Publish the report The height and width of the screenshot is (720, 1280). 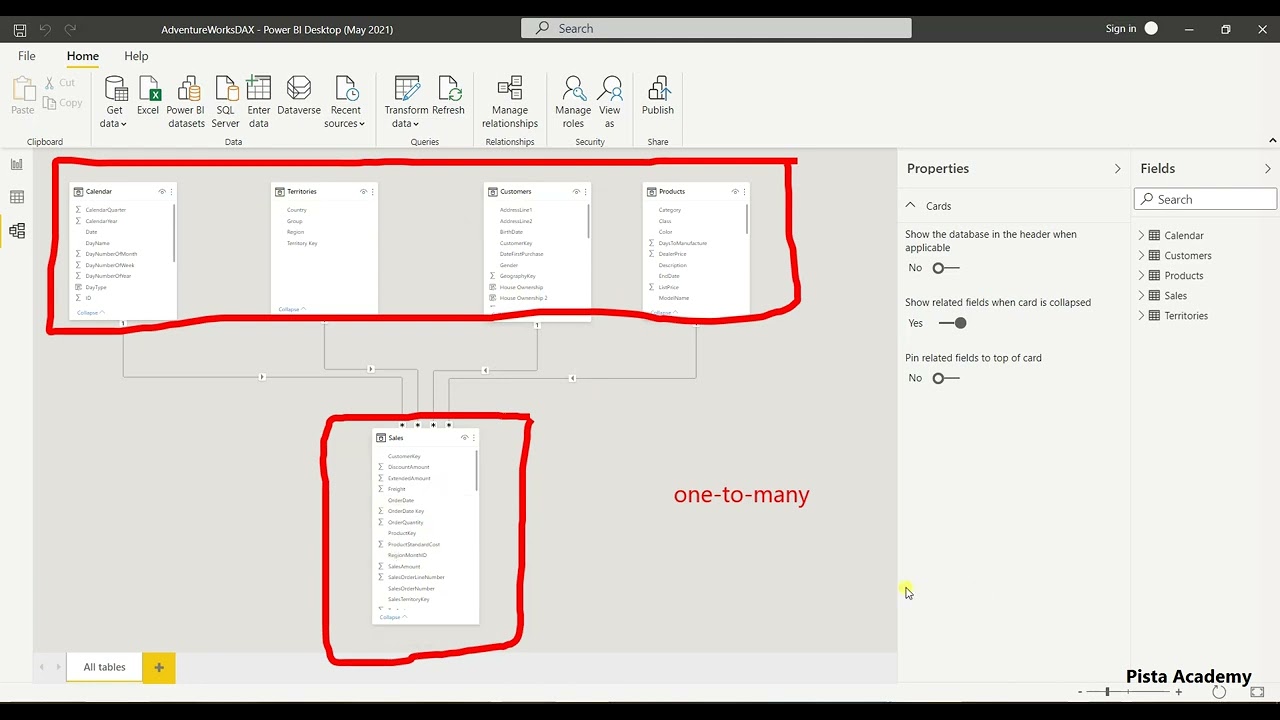pyautogui.click(x=658, y=96)
